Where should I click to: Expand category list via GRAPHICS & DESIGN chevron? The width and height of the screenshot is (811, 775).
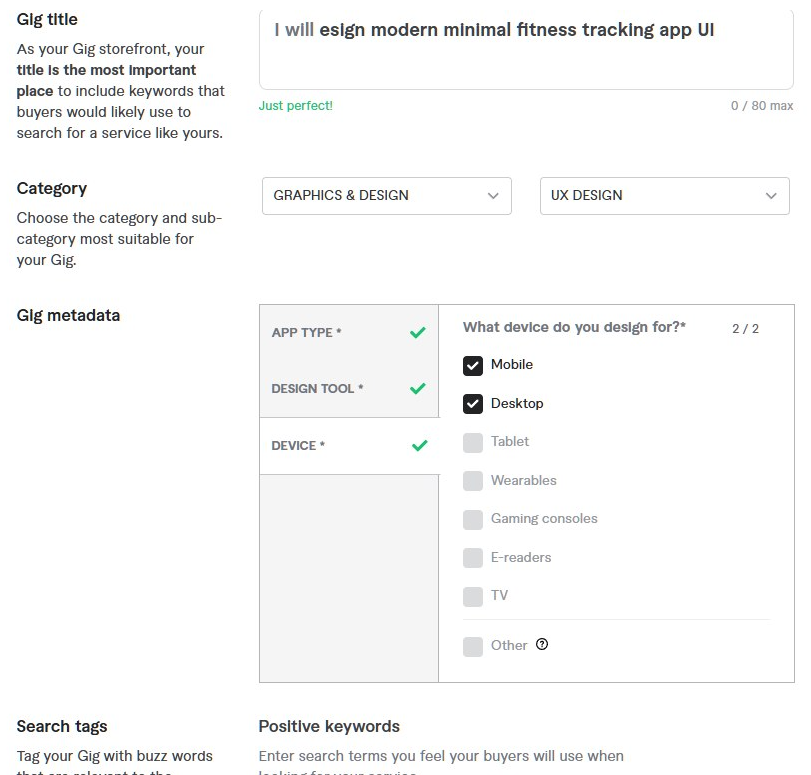[x=493, y=196]
